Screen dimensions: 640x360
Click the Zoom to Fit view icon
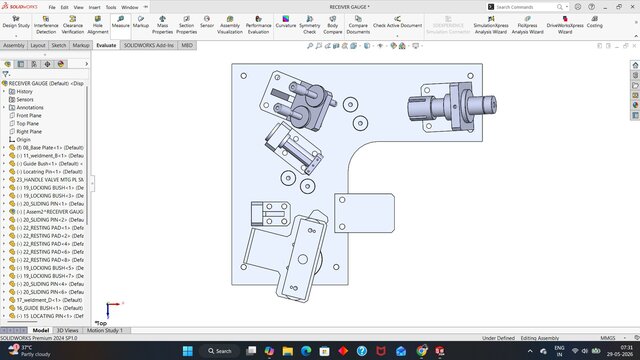point(310,46)
